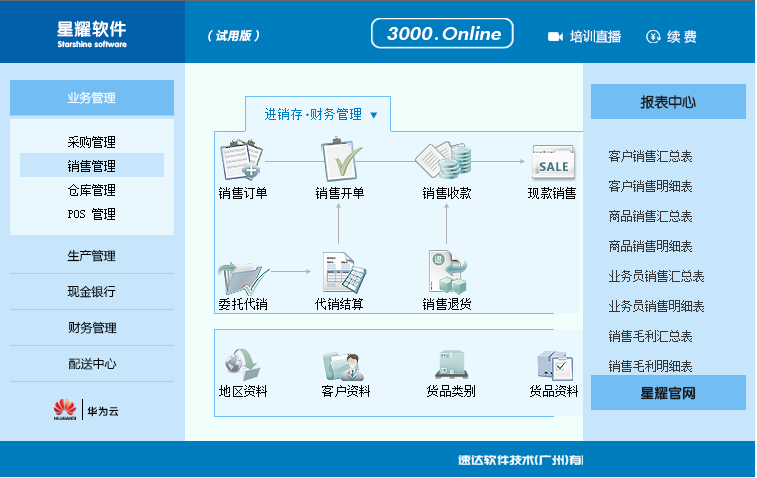The width and height of the screenshot is (757, 478).
Task: Select 销售管理 in the sidebar
Action: point(92,166)
